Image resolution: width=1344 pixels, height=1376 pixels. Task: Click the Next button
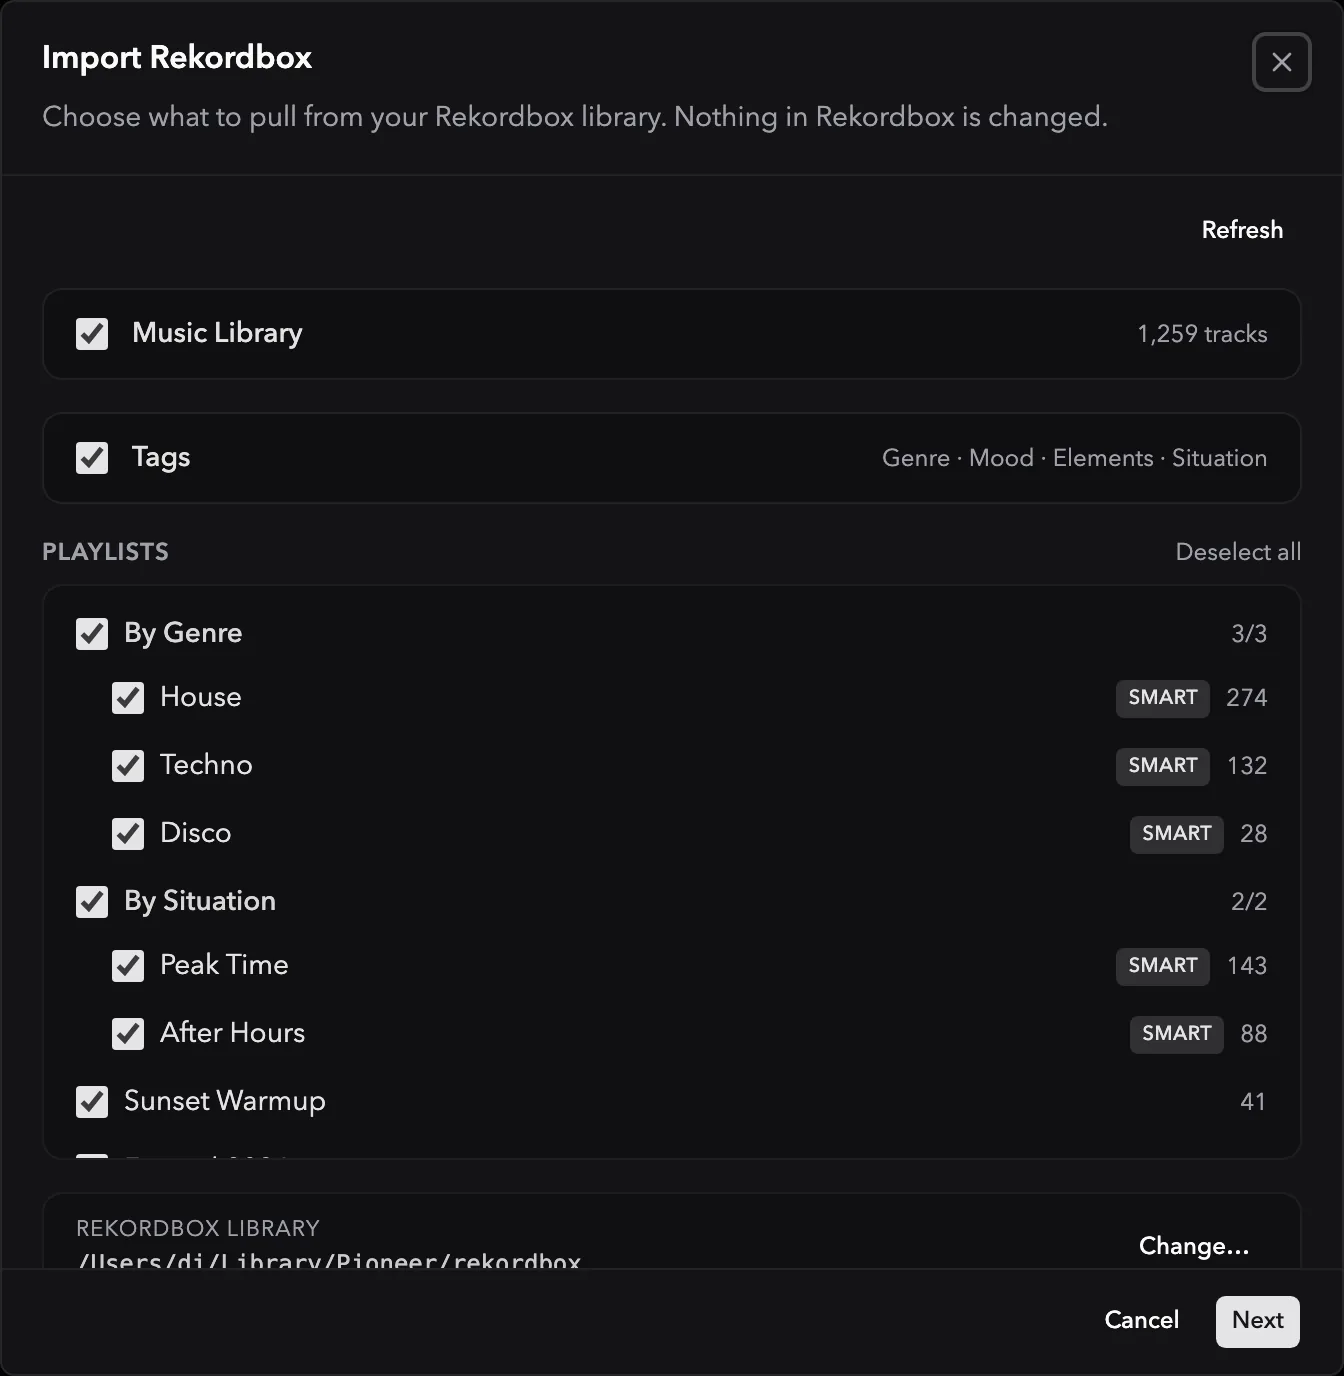[x=1258, y=1321]
